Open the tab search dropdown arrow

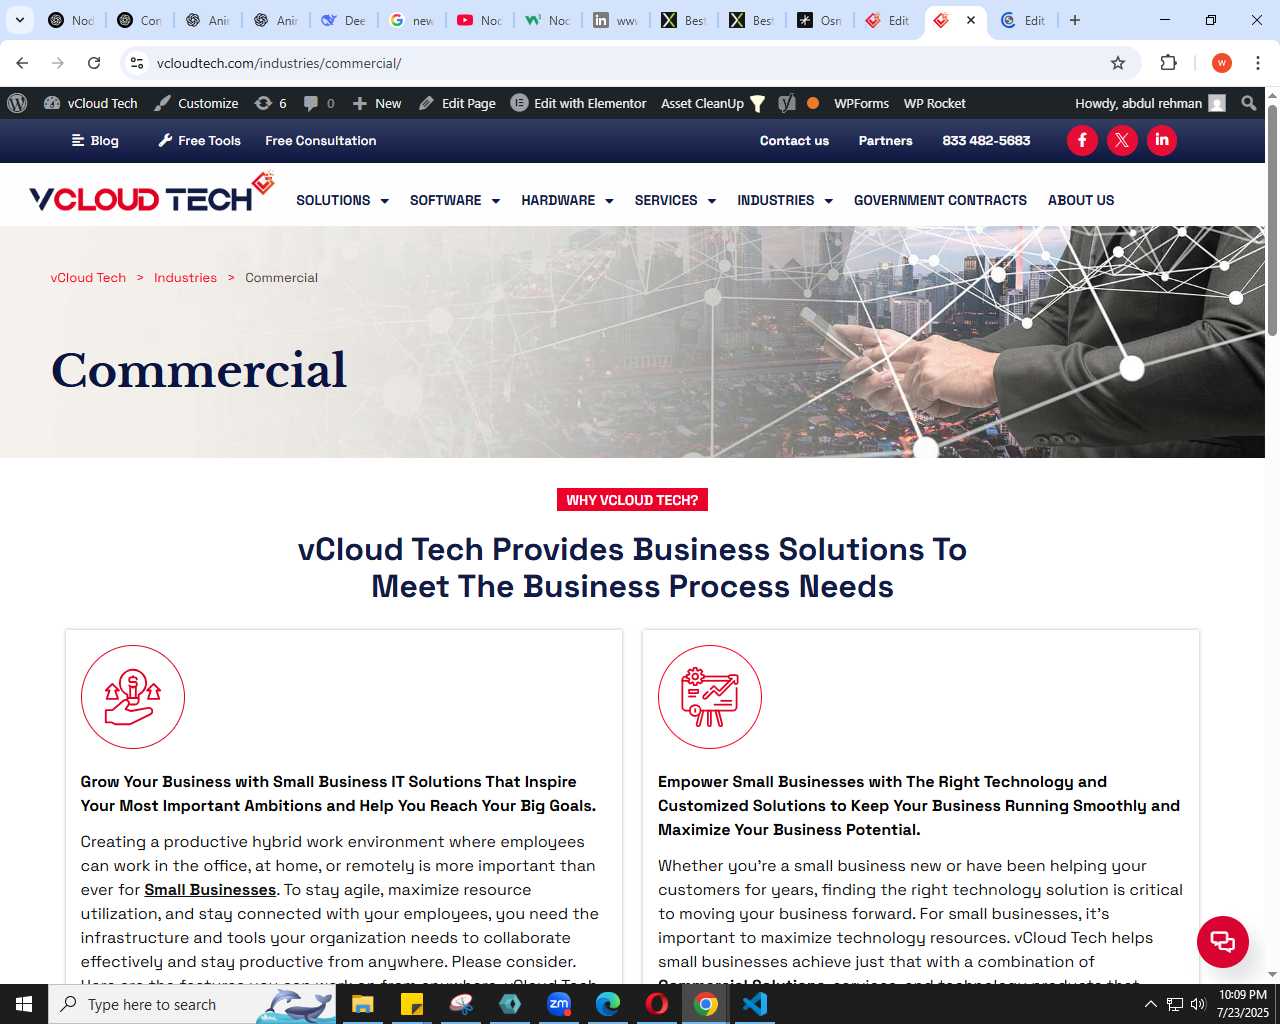pos(20,20)
